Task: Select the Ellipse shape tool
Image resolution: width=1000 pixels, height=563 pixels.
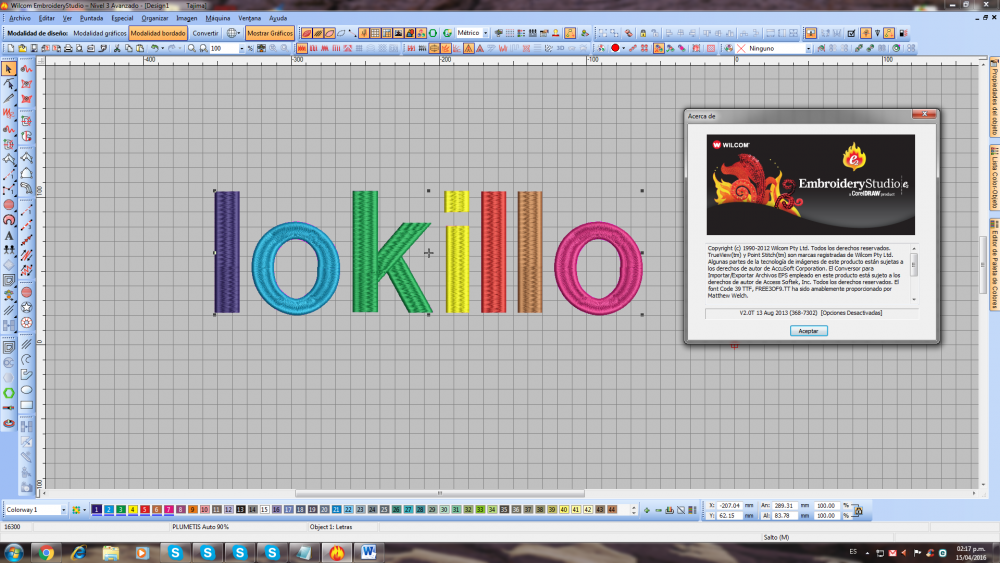Action: [26, 390]
